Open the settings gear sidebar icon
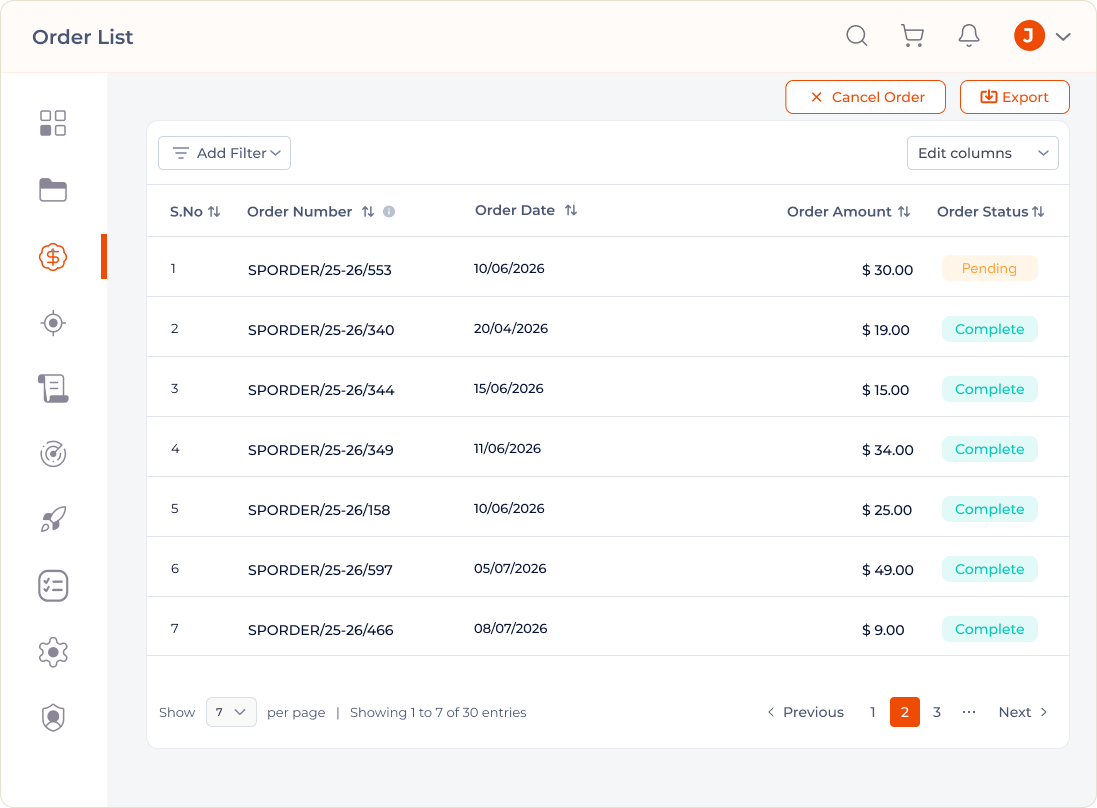1097x808 pixels. point(53,652)
